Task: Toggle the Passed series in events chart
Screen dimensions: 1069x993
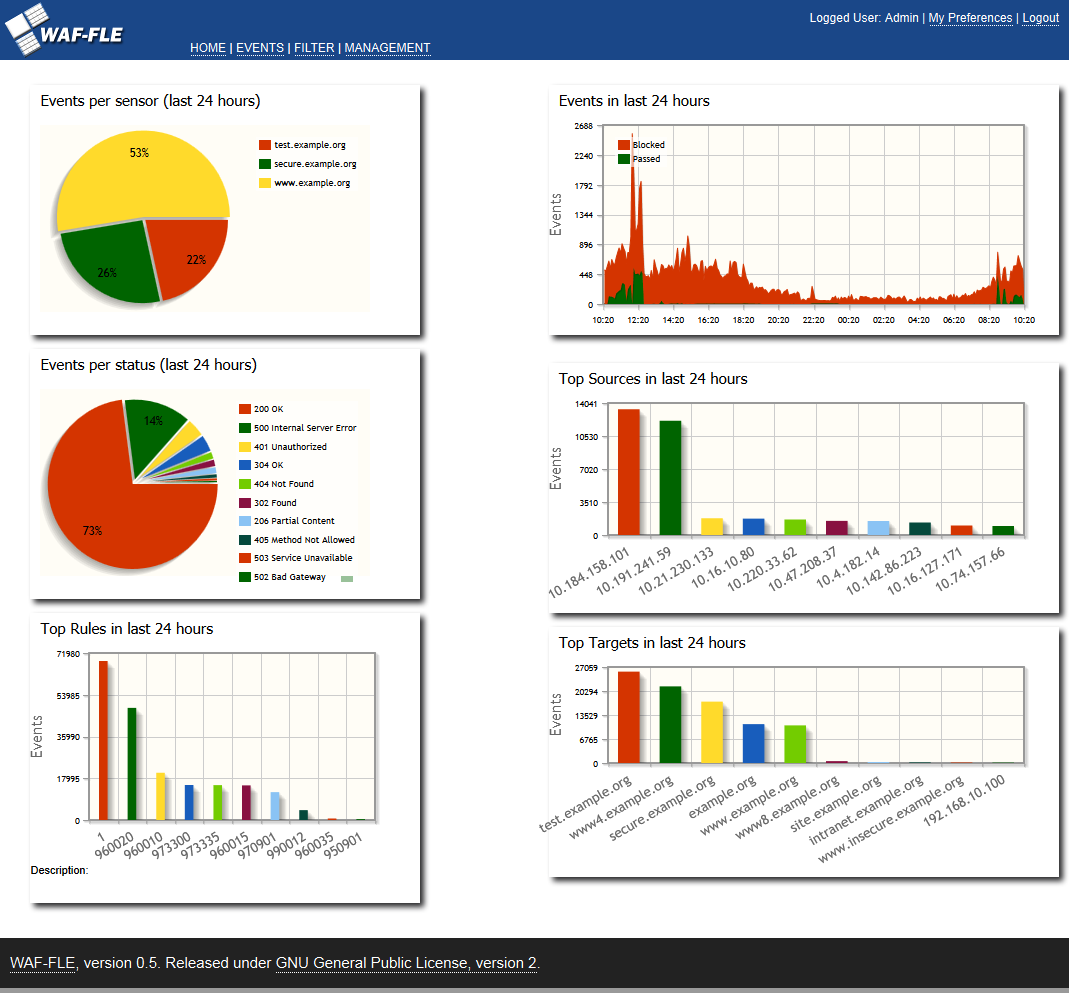Action: (622, 158)
